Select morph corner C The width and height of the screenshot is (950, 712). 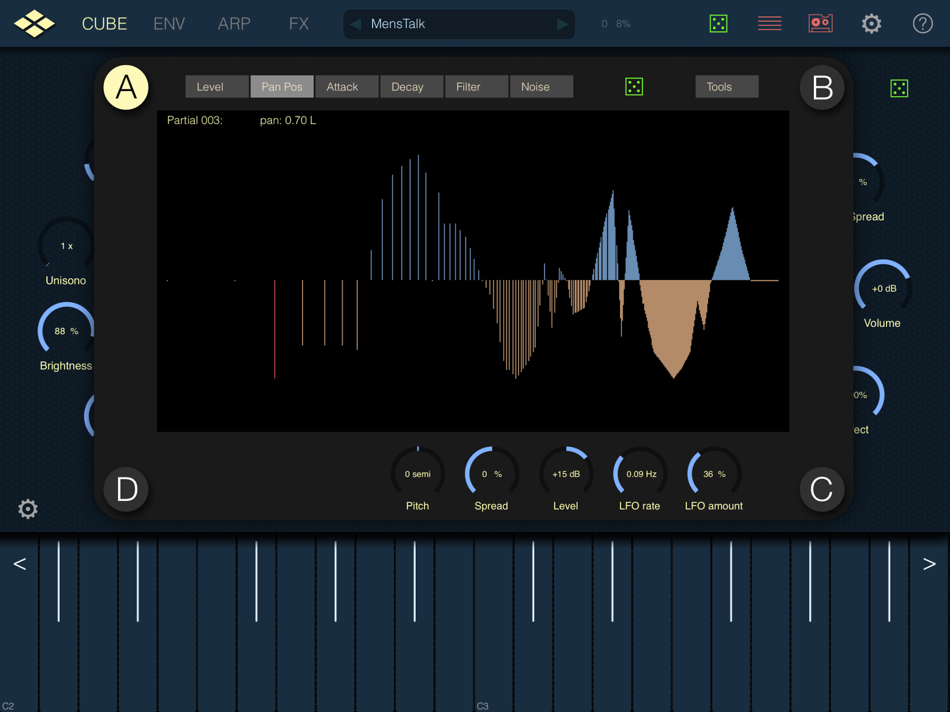point(822,490)
